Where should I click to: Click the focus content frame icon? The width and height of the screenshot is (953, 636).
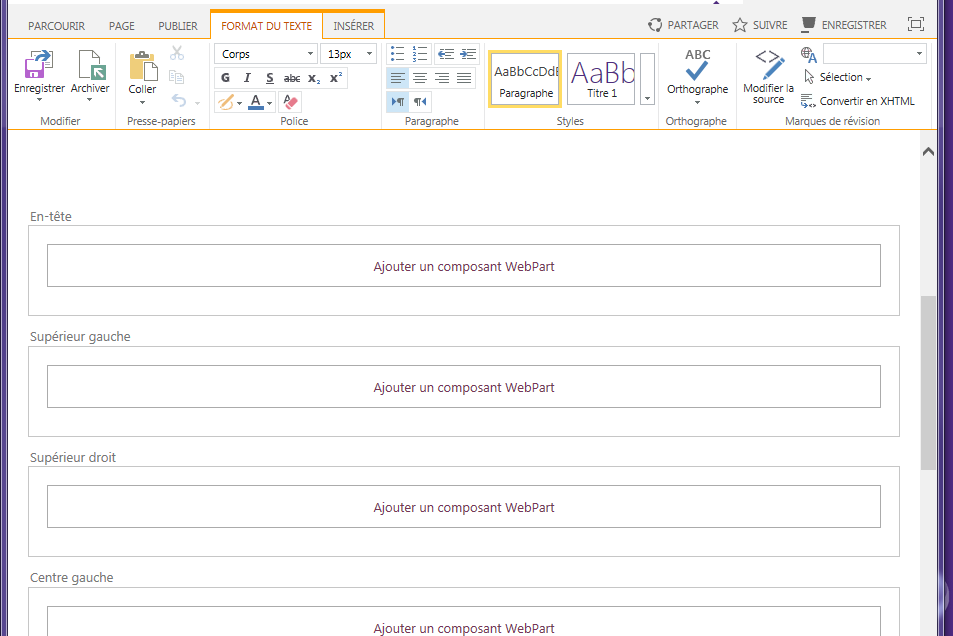[x=915, y=24]
